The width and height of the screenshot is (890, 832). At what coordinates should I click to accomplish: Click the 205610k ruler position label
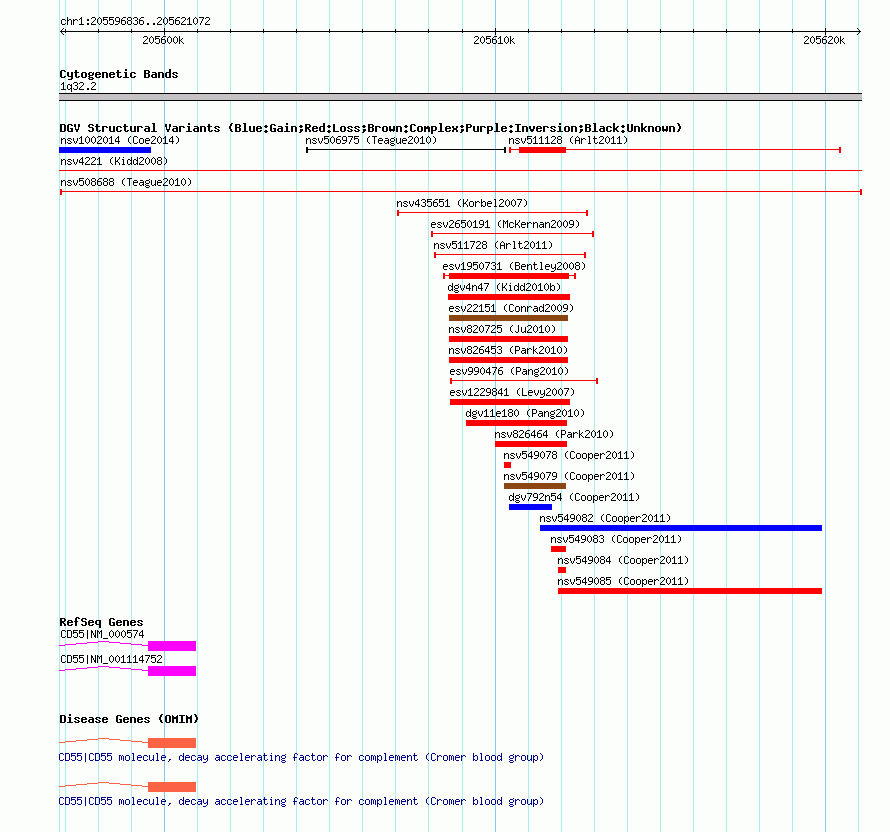[x=494, y=40]
